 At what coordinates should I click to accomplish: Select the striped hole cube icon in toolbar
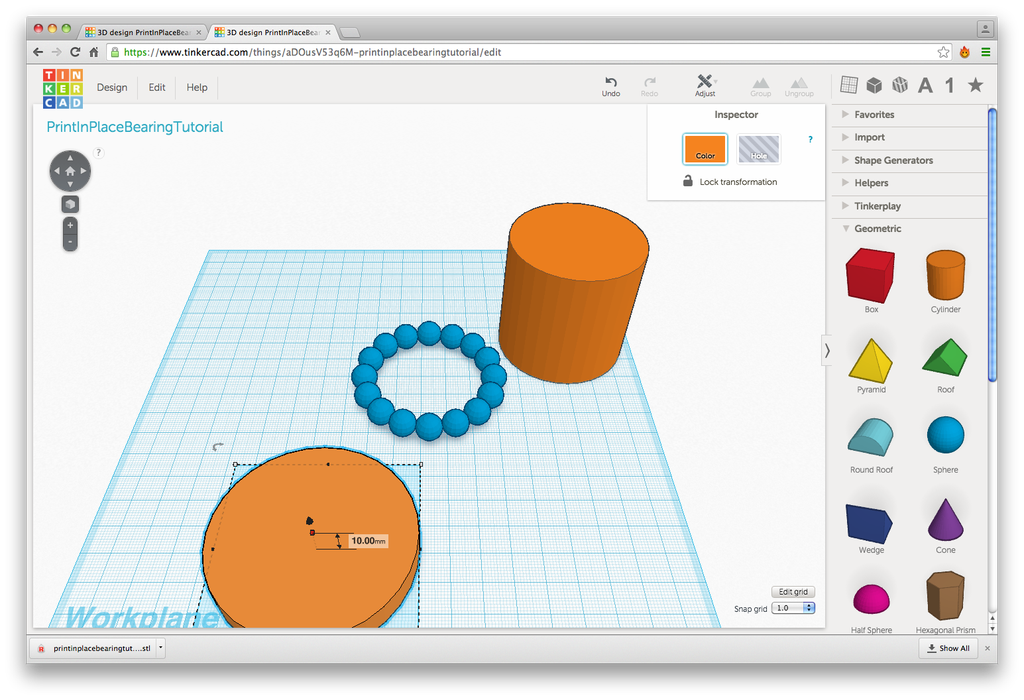click(x=900, y=85)
